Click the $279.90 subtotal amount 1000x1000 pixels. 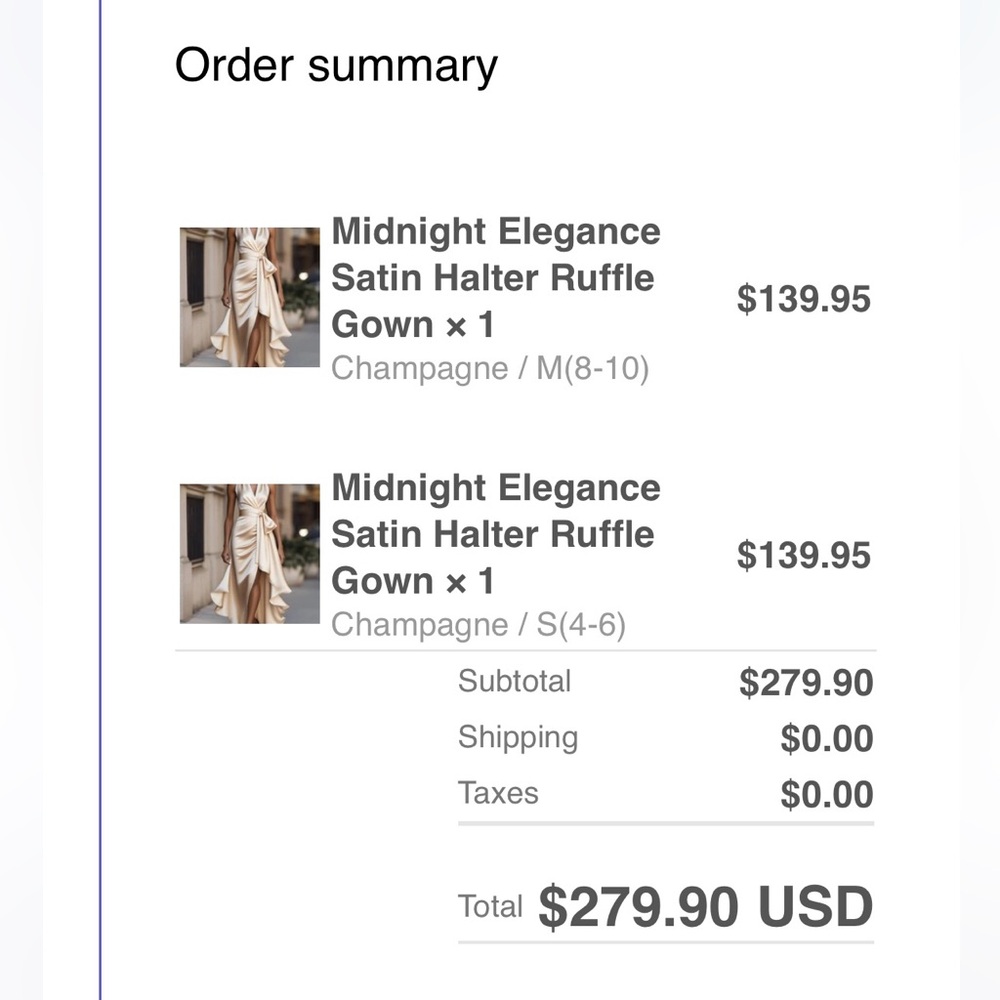coord(806,683)
